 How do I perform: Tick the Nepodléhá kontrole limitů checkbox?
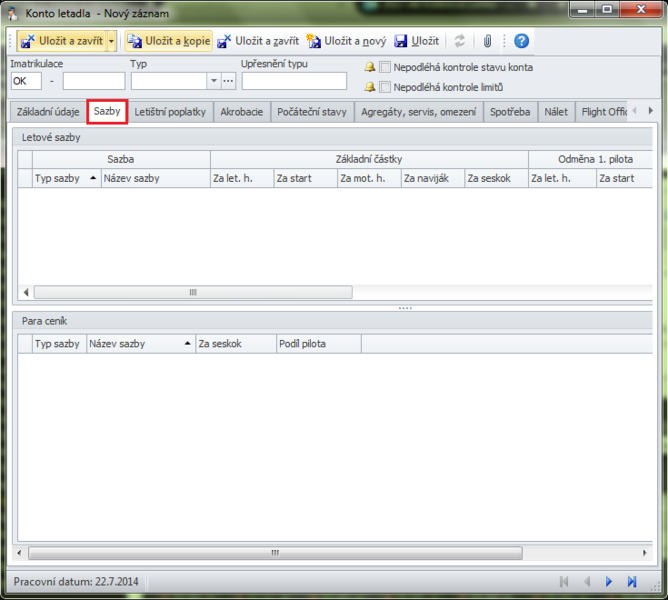point(385,87)
